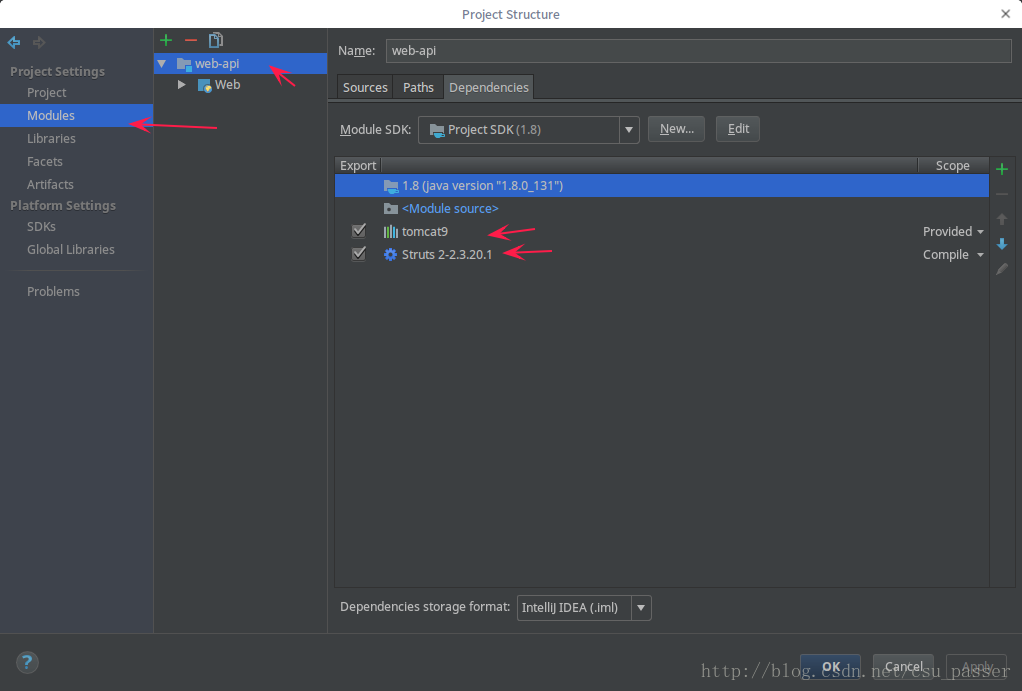
Task: Select the <Module source> row
Action: point(662,209)
